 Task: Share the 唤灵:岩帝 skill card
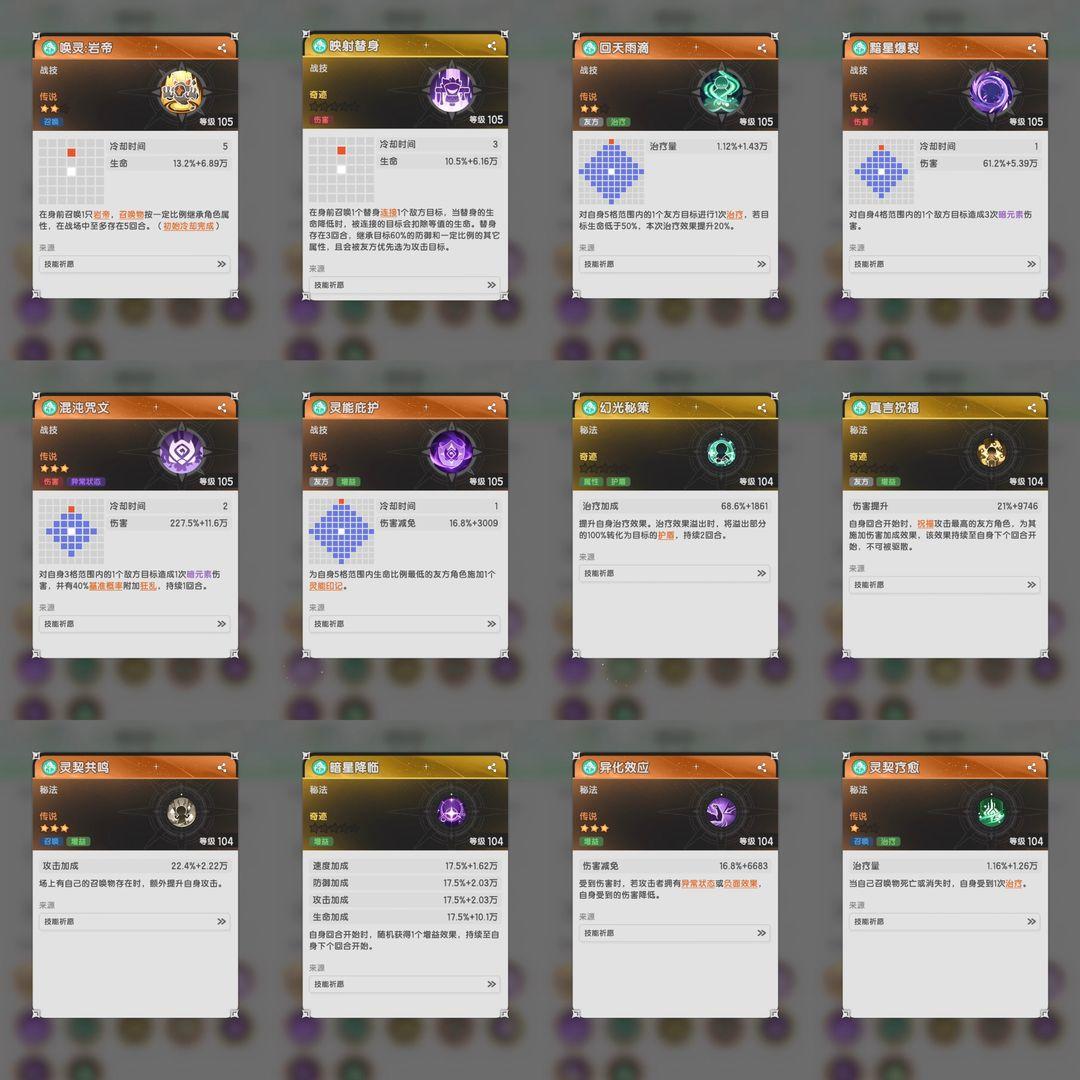click(x=222, y=48)
